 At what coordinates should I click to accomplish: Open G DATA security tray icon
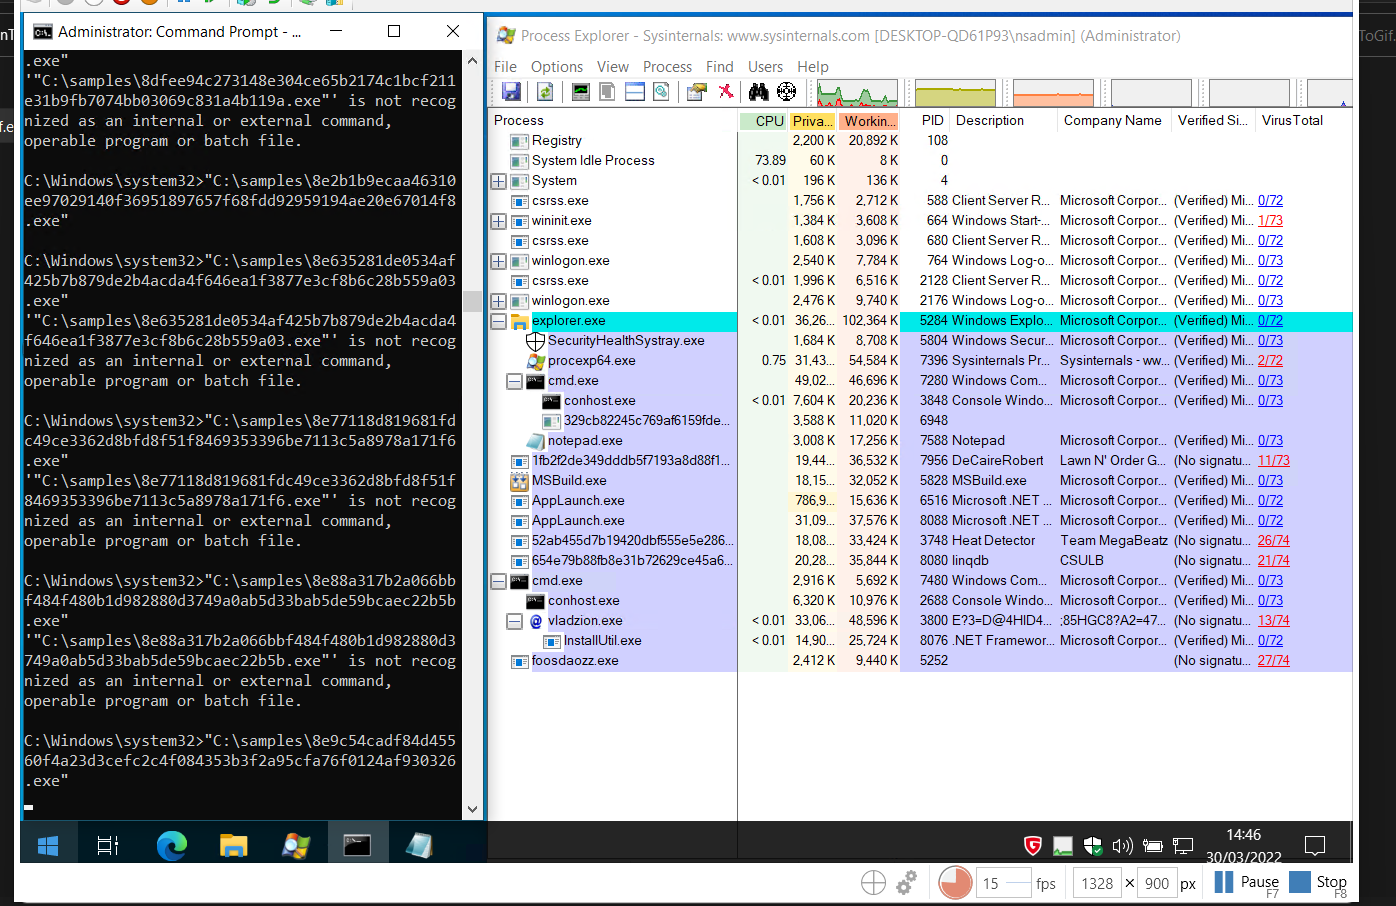pyautogui.click(x=1033, y=846)
